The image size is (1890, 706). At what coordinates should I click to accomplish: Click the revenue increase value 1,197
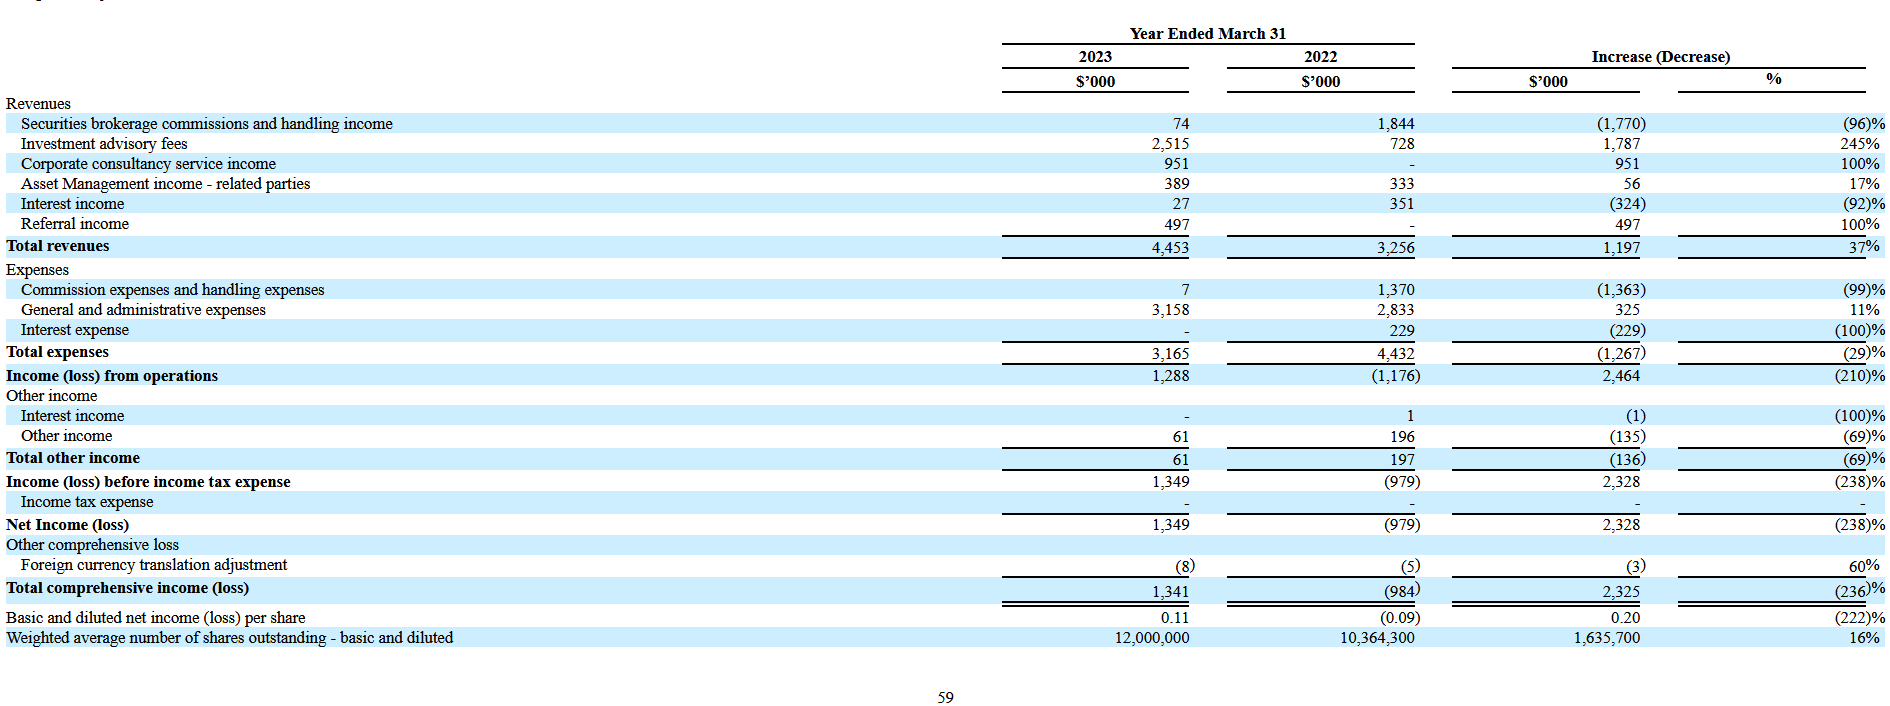[x=1620, y=248]
